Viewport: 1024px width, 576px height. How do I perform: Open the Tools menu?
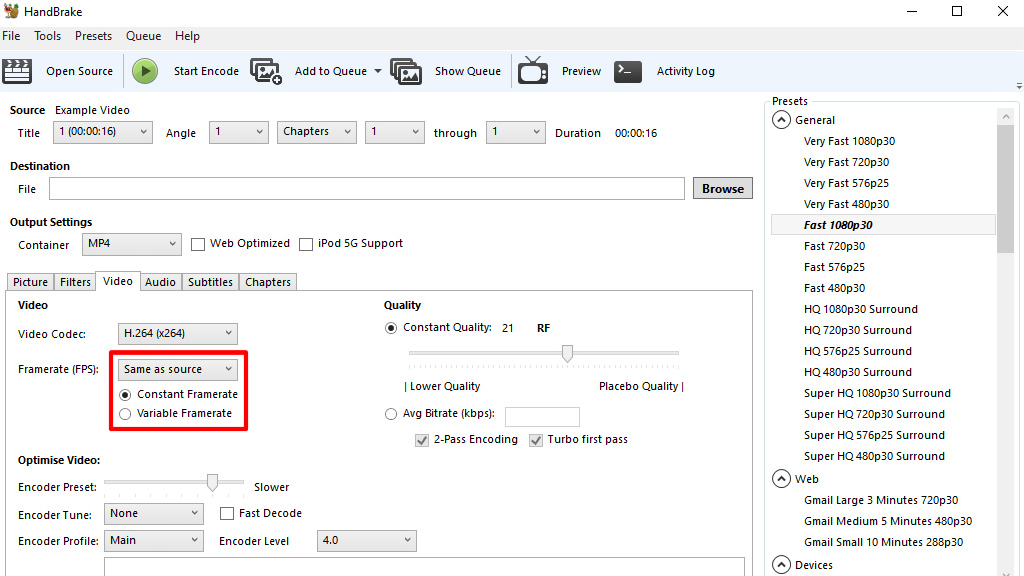click(x=47, y=35)
